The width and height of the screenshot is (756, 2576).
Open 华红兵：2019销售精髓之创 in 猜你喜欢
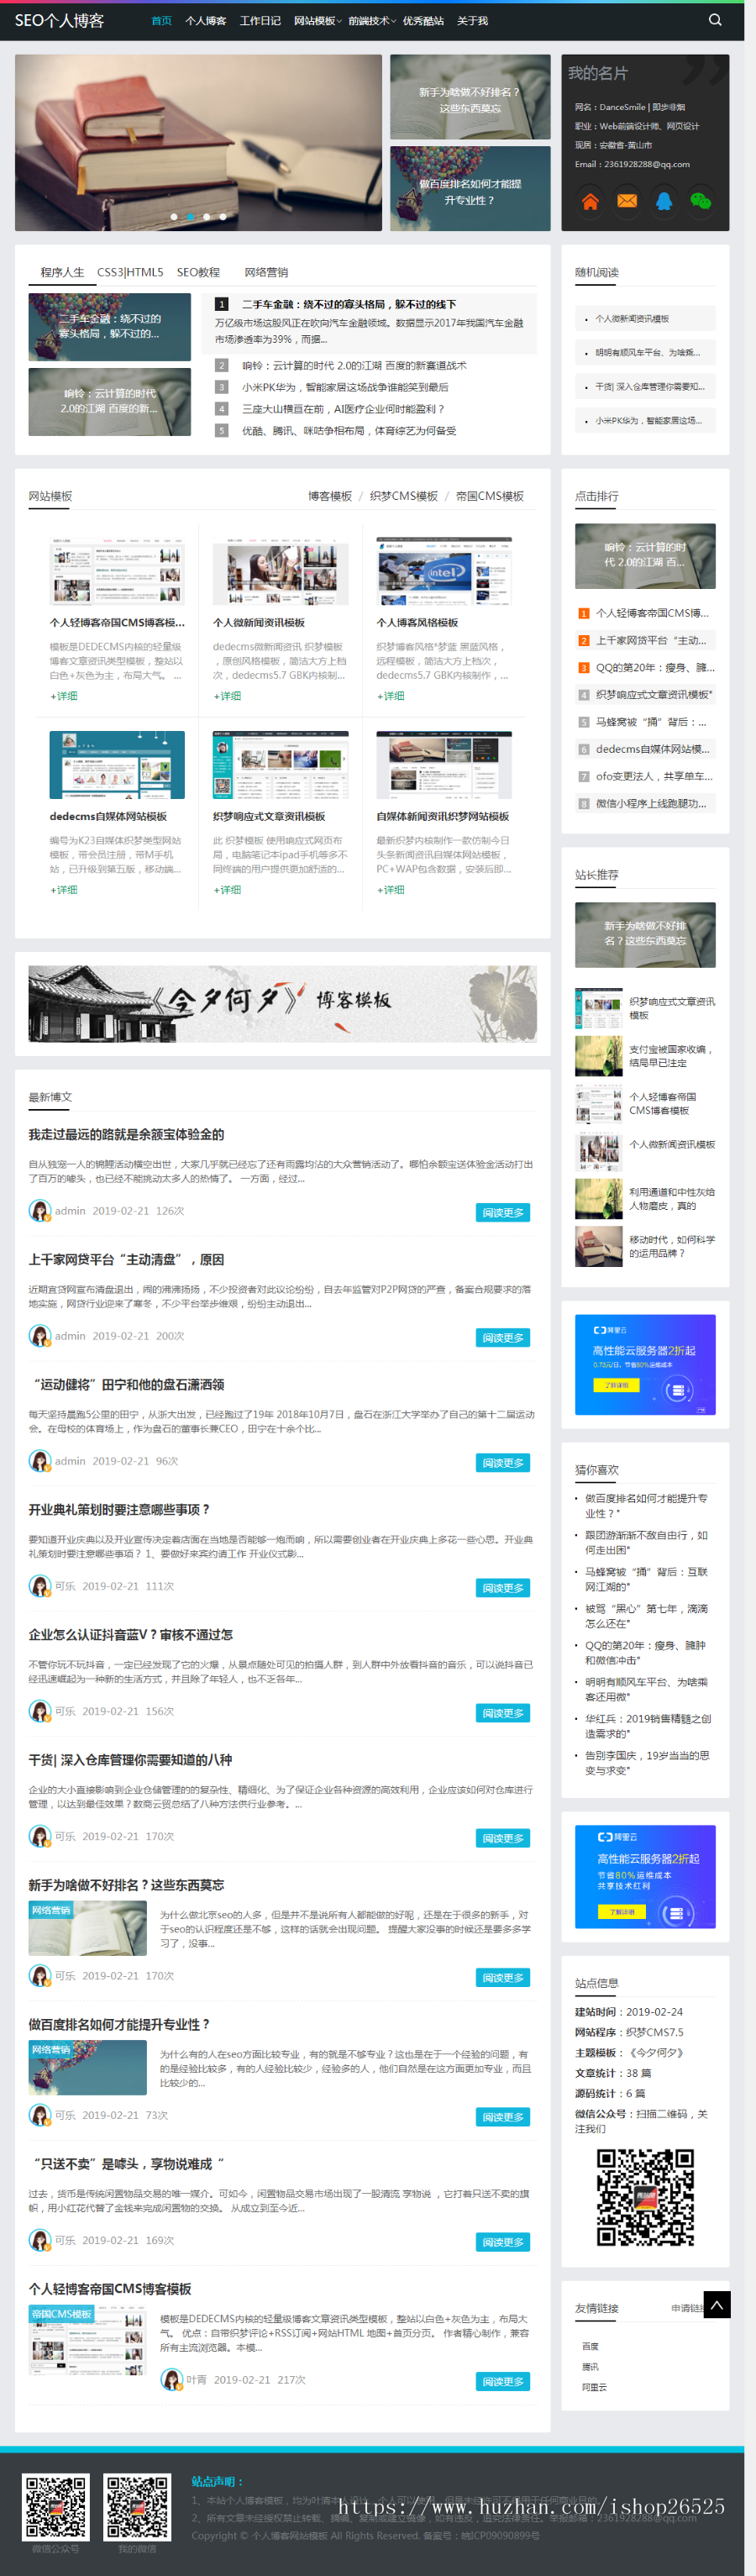[648, 1726]
